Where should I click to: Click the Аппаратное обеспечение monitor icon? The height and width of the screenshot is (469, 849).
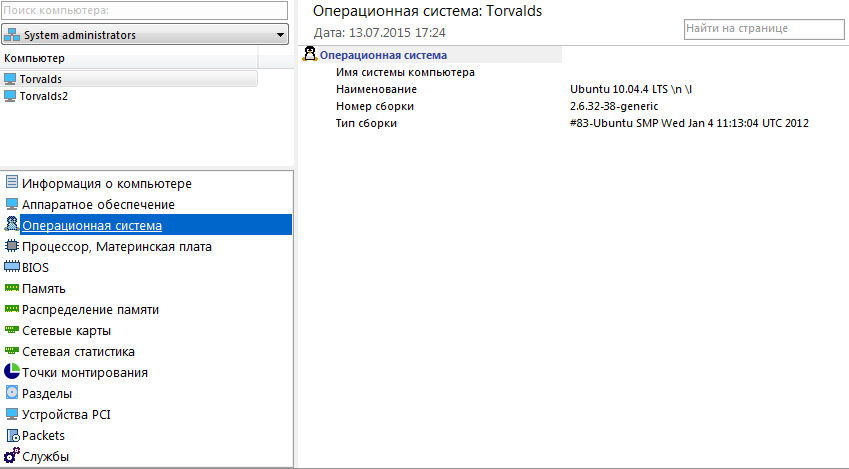(11, 204)
